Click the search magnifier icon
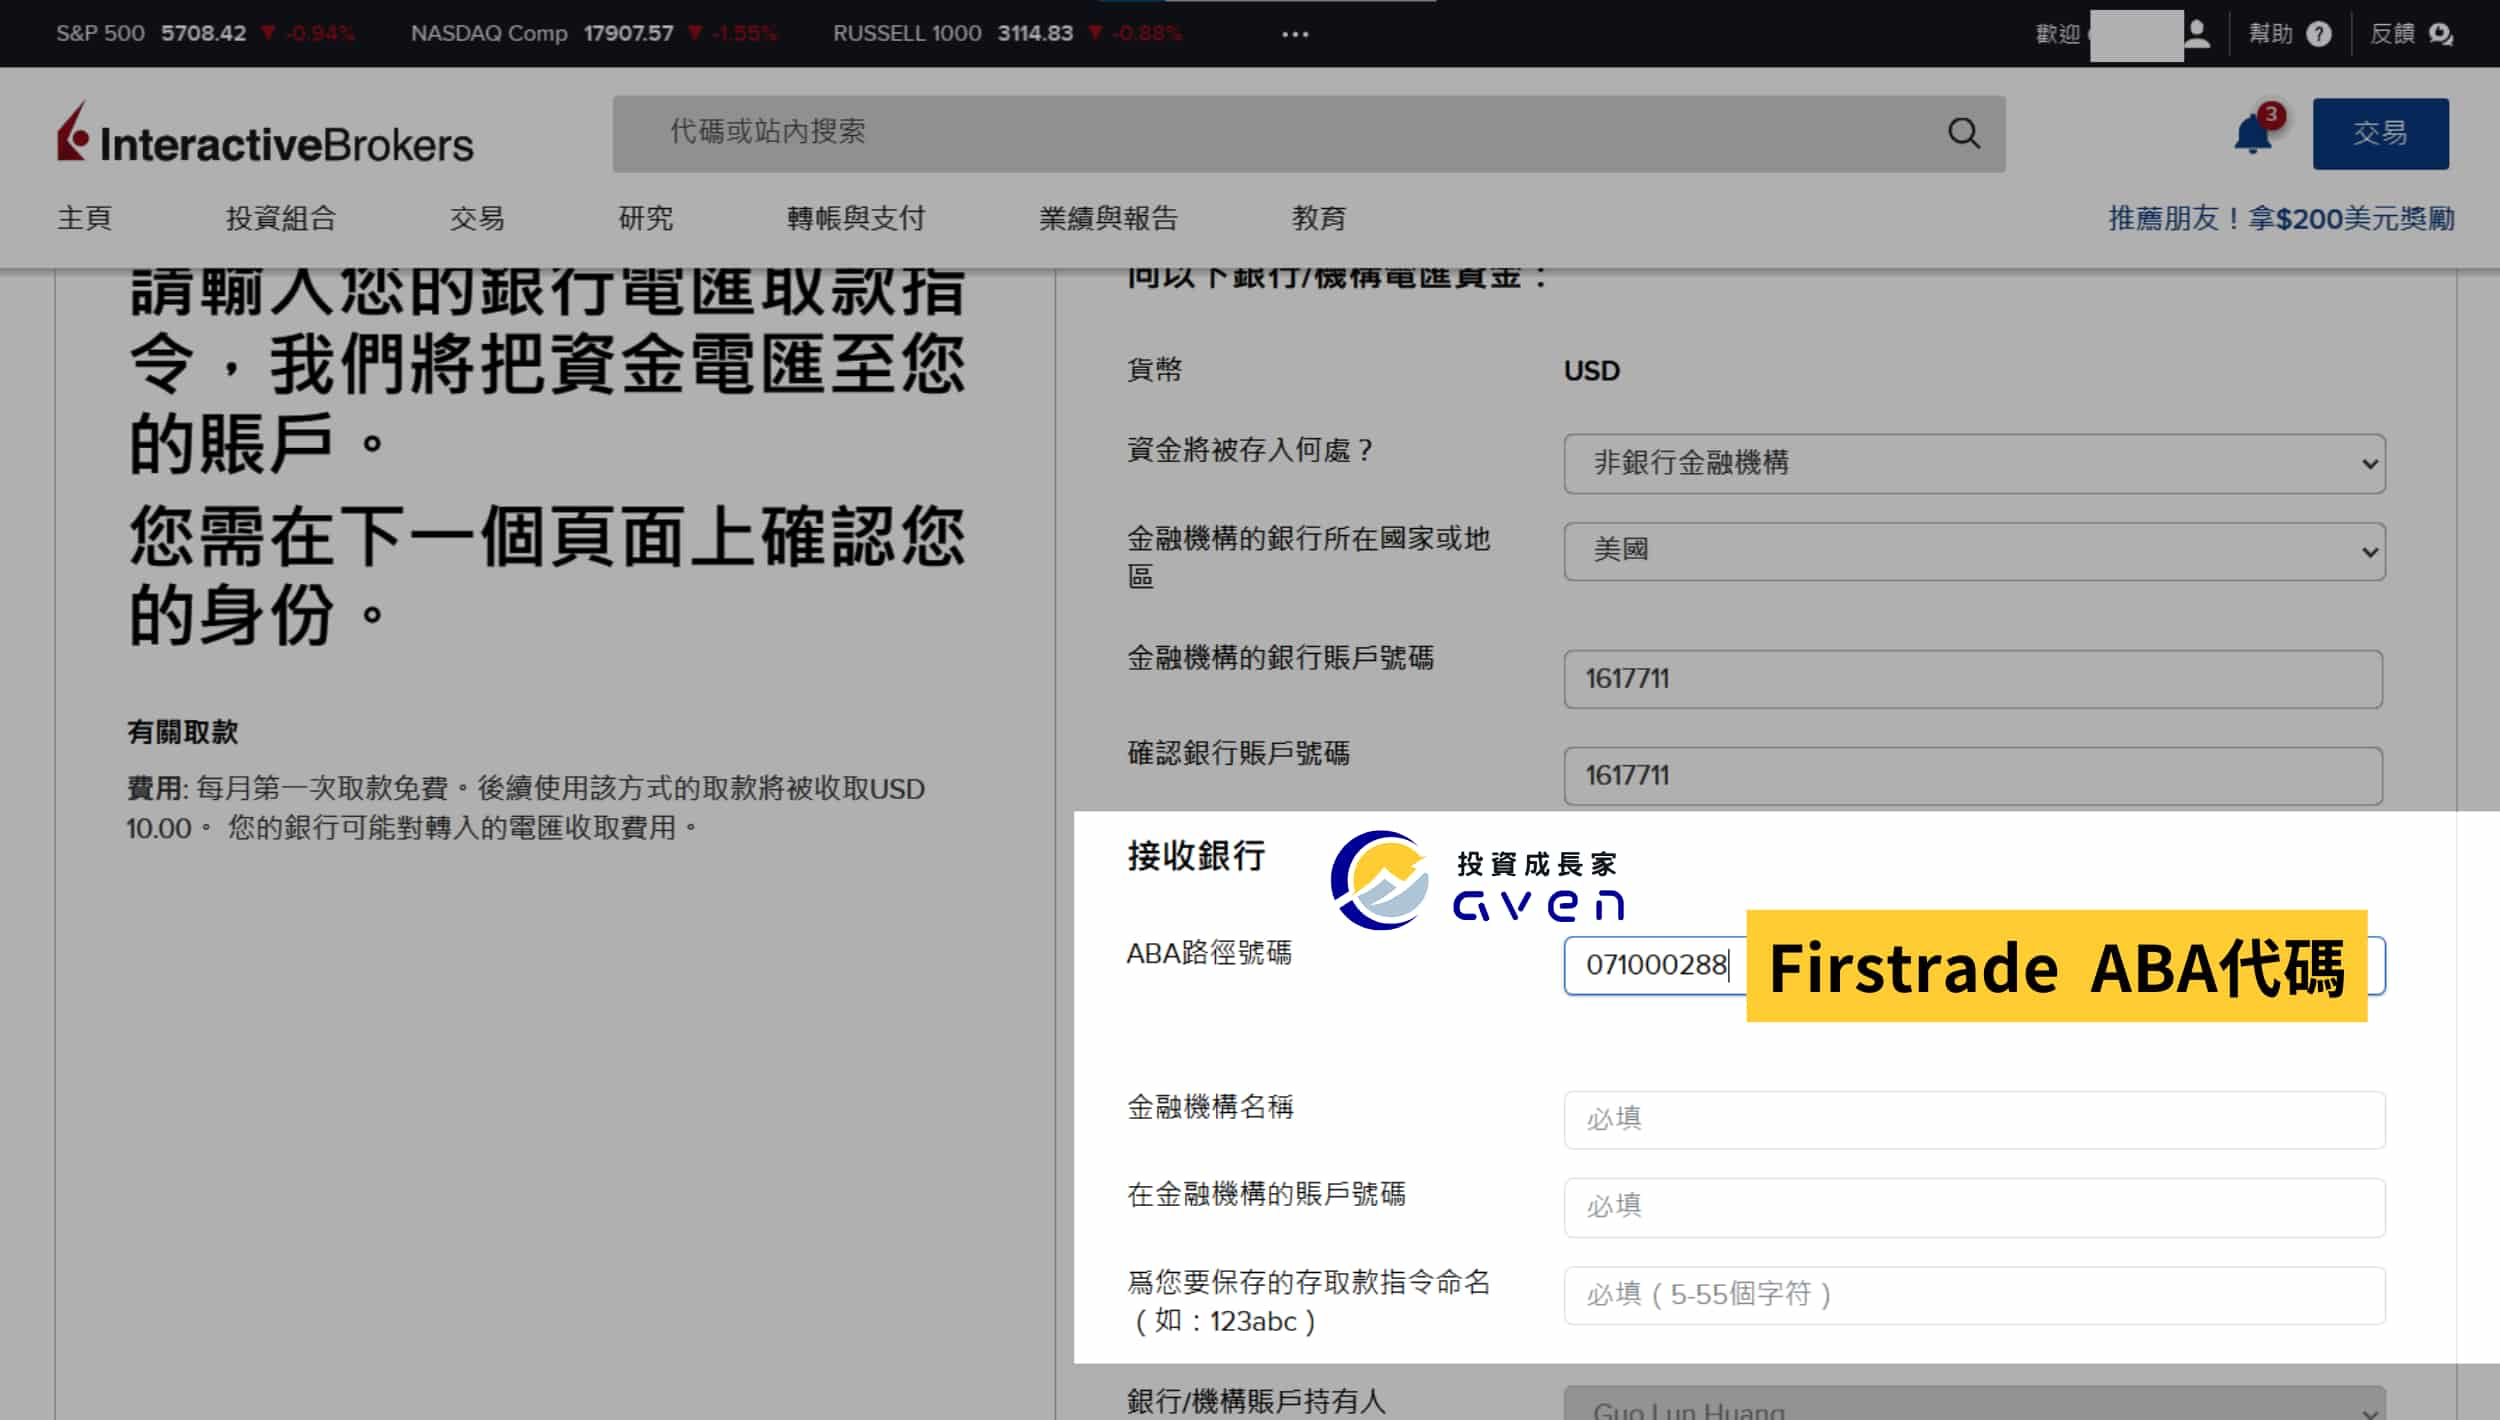 pyautogui.click(x=1963, y=133)
